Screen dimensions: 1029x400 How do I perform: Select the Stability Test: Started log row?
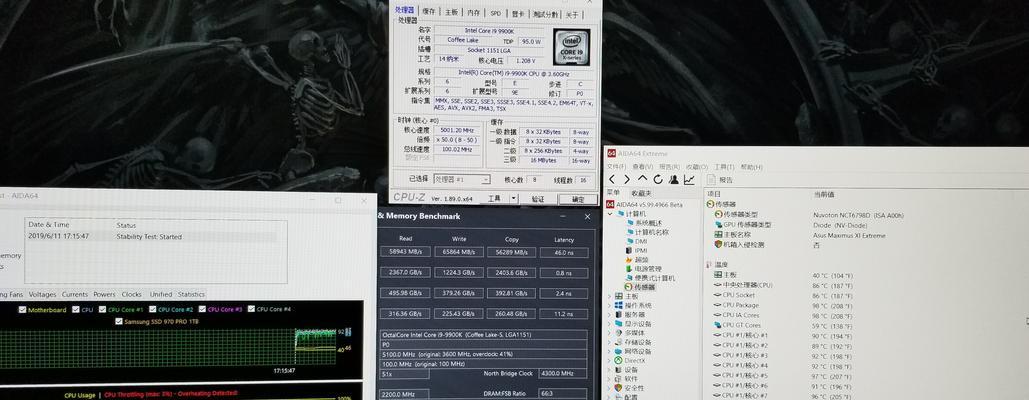(156, 237)
